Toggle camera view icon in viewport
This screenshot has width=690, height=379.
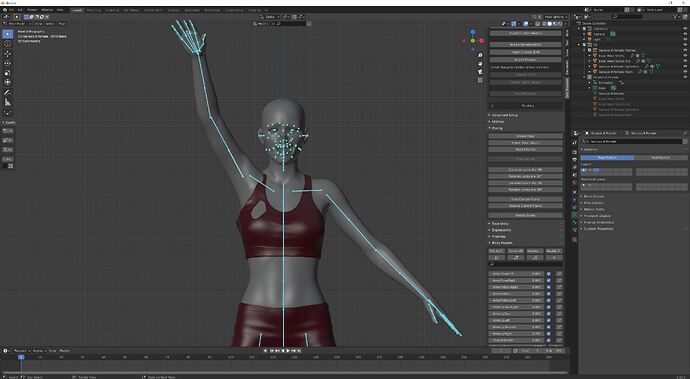click(x=480, y=72)
